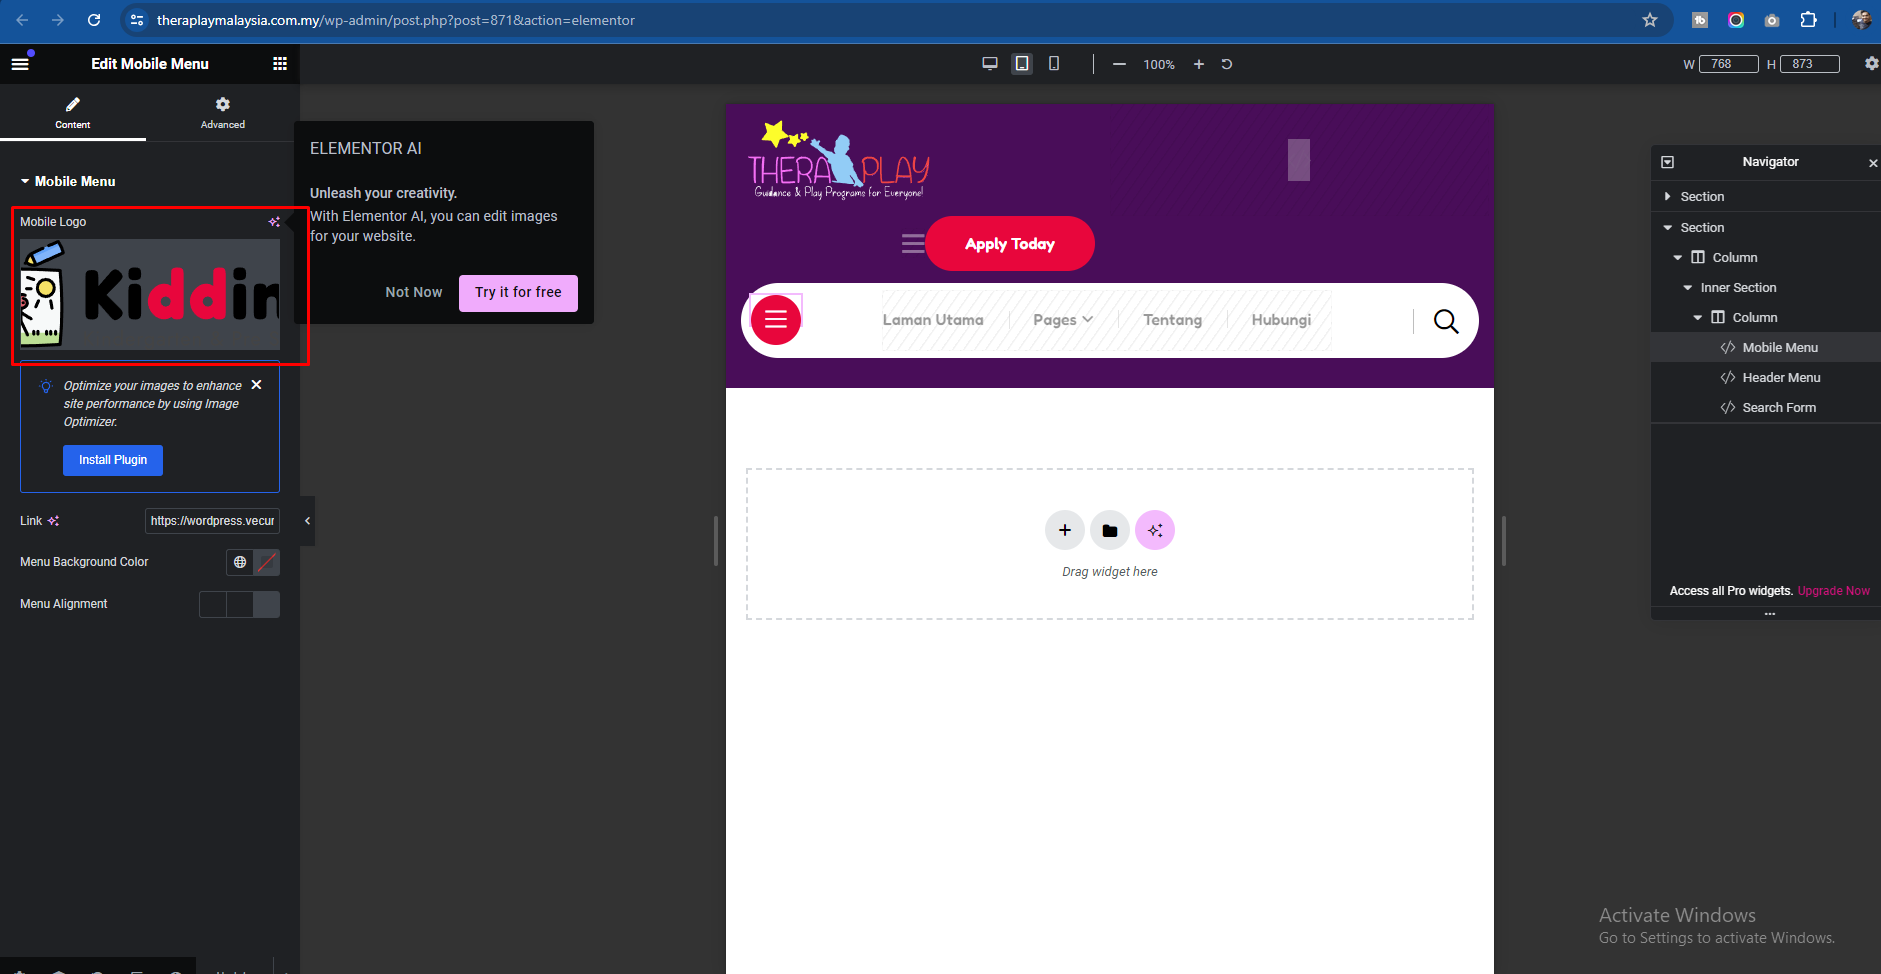Click the browser address bar URL
Image resolution: width=1881 pixels, height=974 pixels.
tap(395, 20)
